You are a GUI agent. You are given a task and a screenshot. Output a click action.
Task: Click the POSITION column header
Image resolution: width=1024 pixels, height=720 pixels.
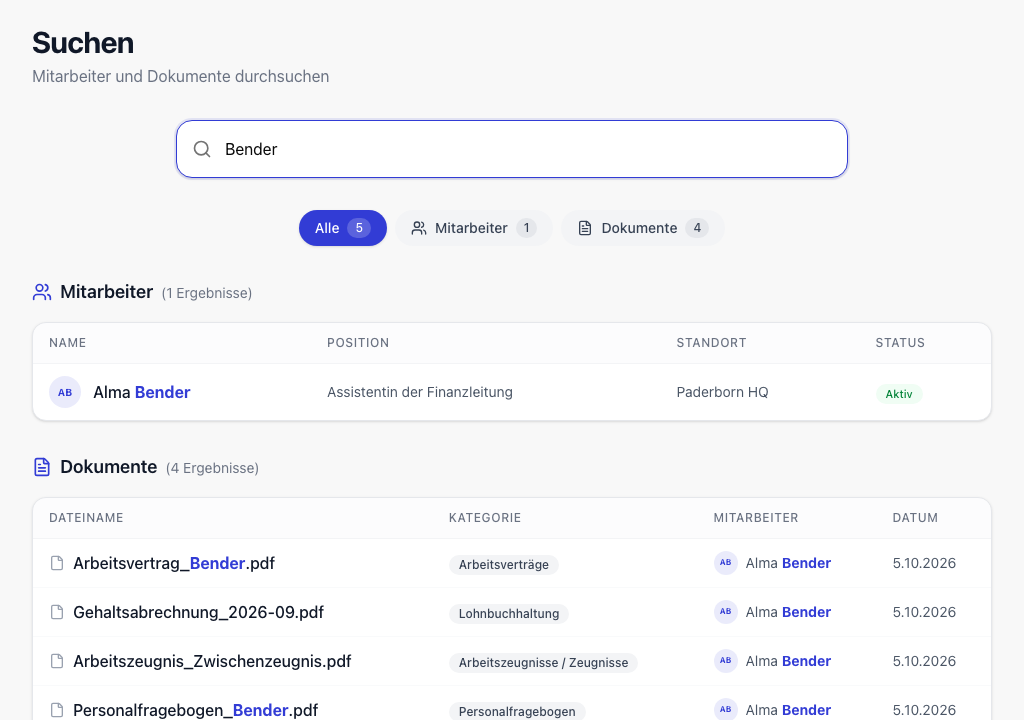(x=358, y=343)
